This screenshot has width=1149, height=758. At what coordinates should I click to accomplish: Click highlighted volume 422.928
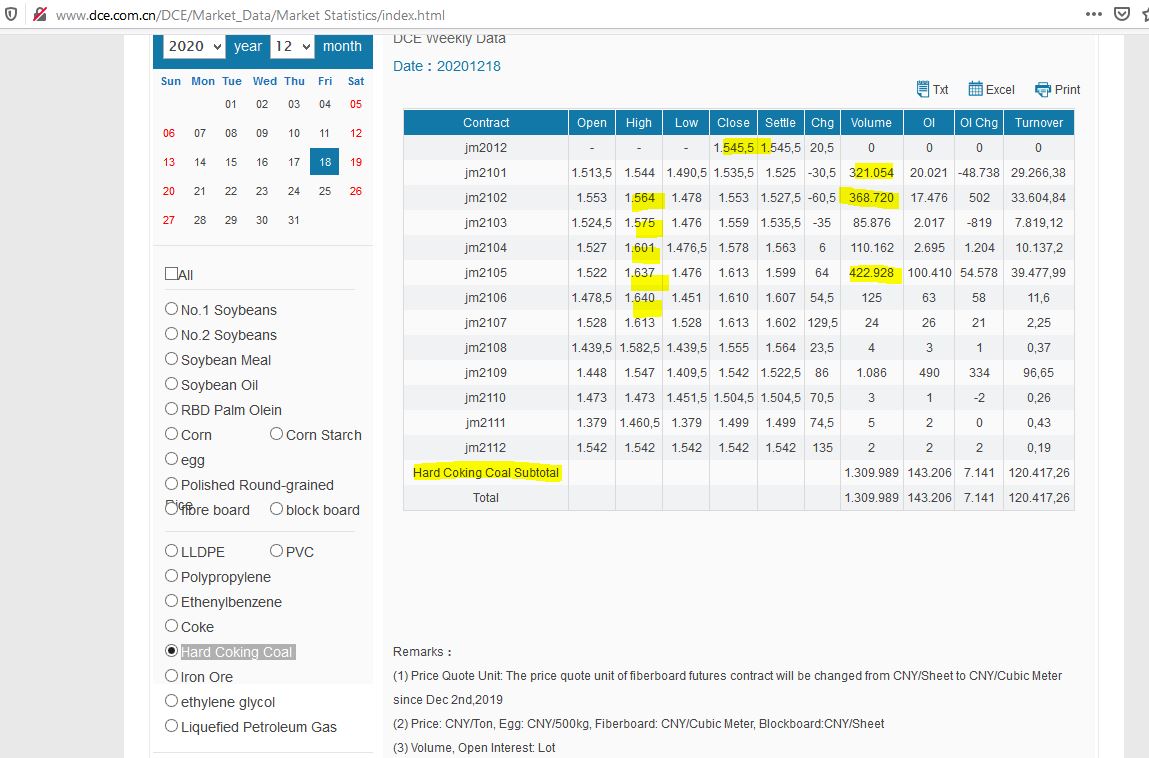tap(871, 273)
